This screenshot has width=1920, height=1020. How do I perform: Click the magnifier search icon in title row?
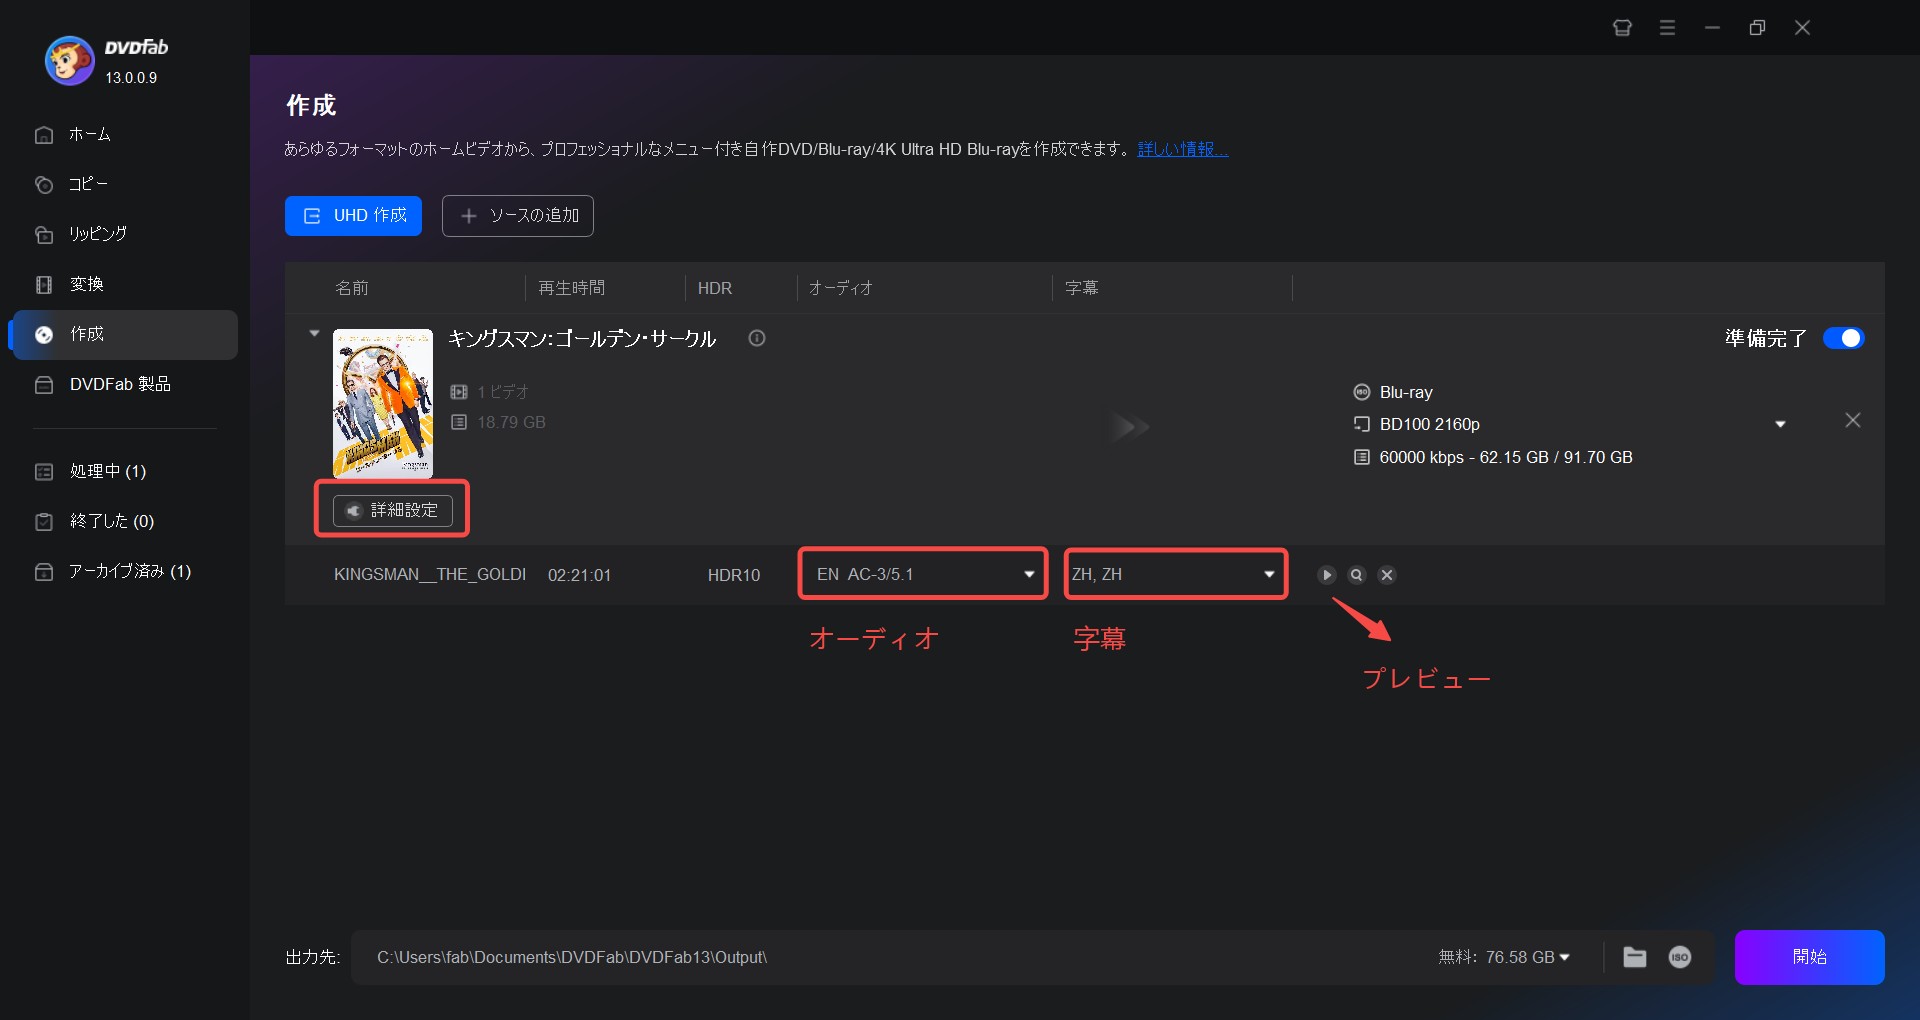pos(1357,575)
